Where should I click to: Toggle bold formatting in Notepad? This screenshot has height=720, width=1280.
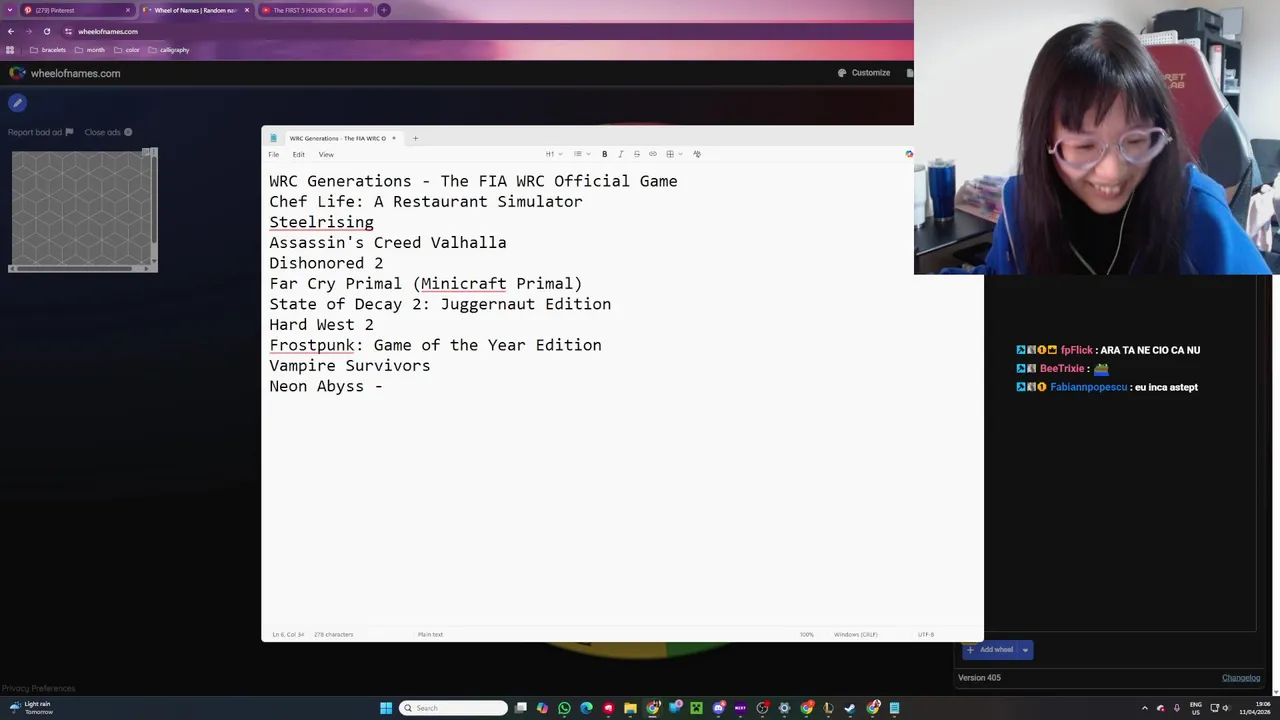click(x=604, y=154)
